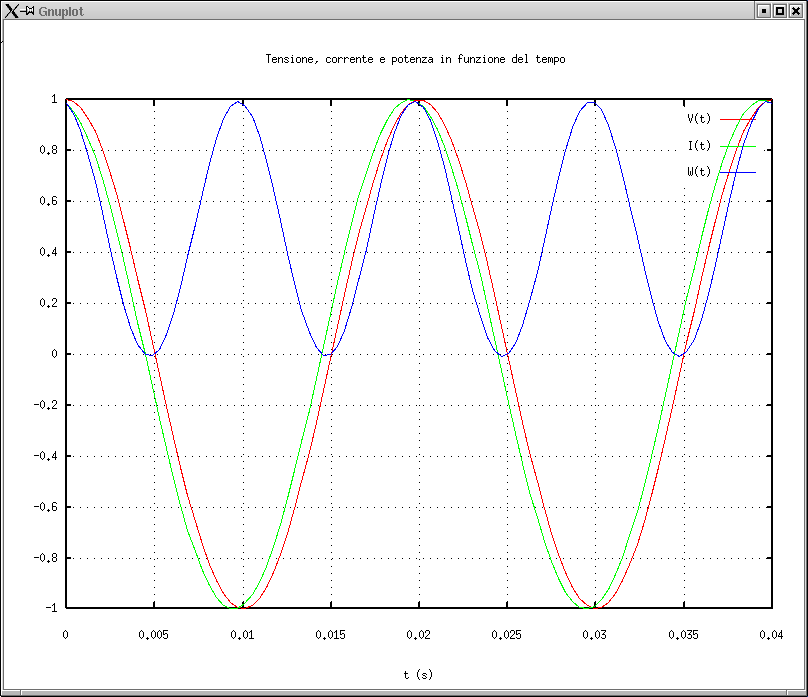Click the I(t) legend label
This screenshot has height=697, width=808.
699,146
